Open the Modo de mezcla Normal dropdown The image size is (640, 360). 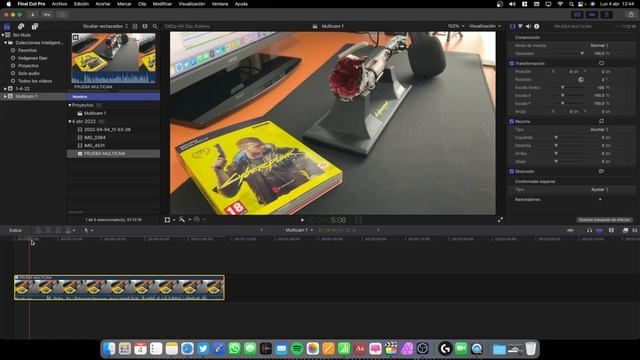(599, 45)
